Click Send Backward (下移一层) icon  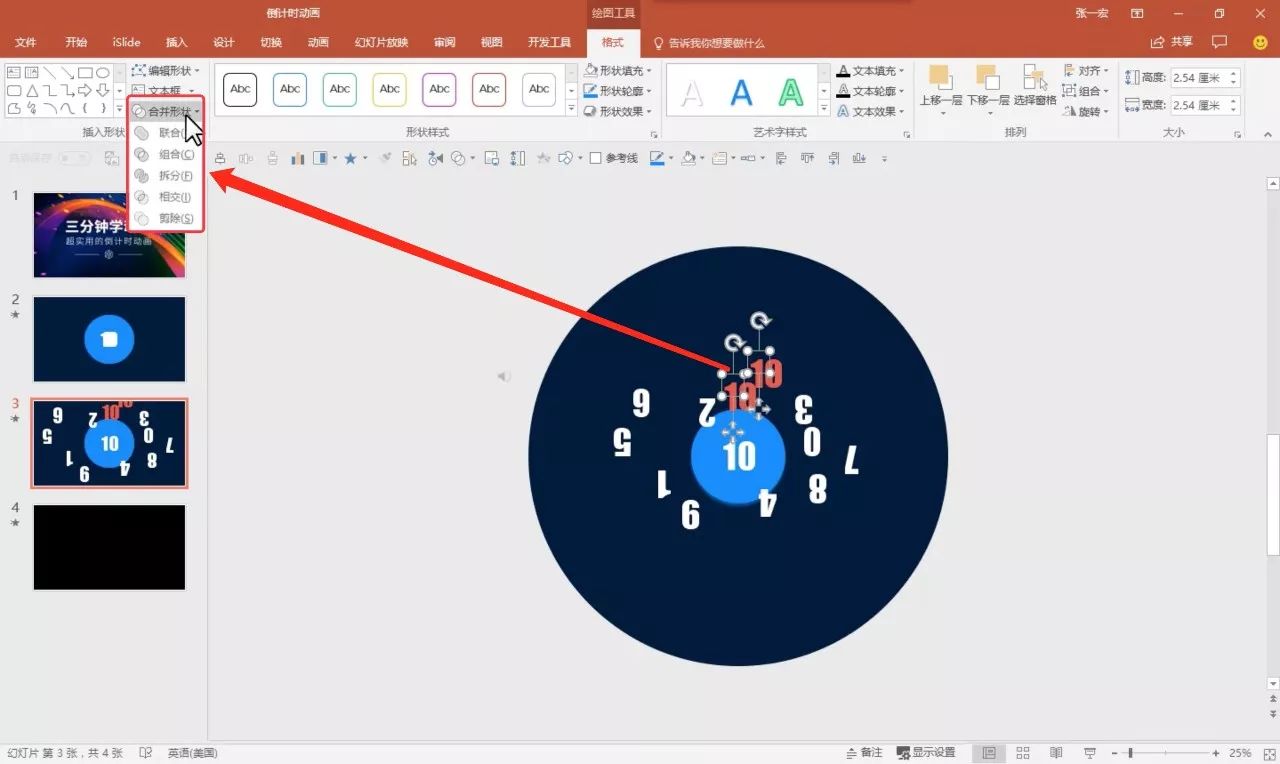[x=988, y=78]
